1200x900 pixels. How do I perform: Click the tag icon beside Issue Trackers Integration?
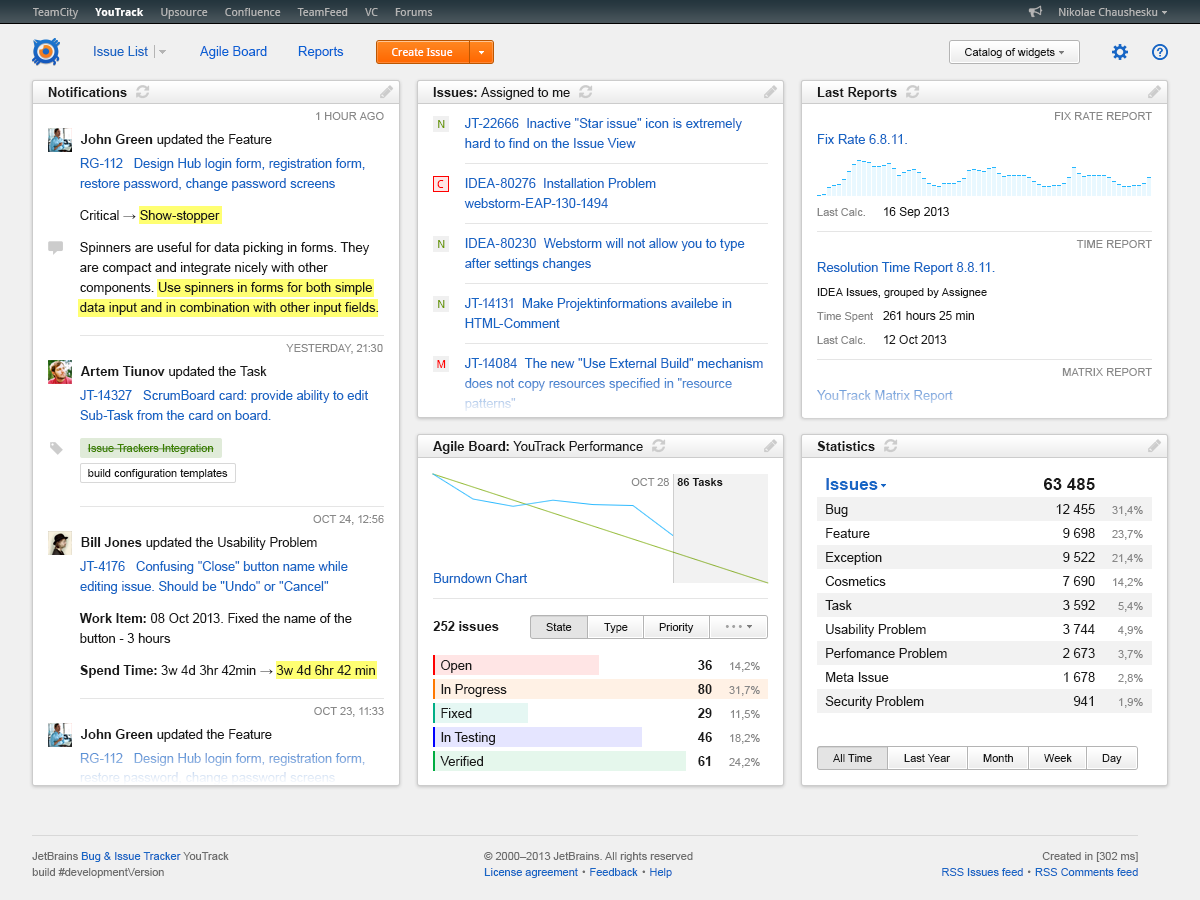(56, 448)
